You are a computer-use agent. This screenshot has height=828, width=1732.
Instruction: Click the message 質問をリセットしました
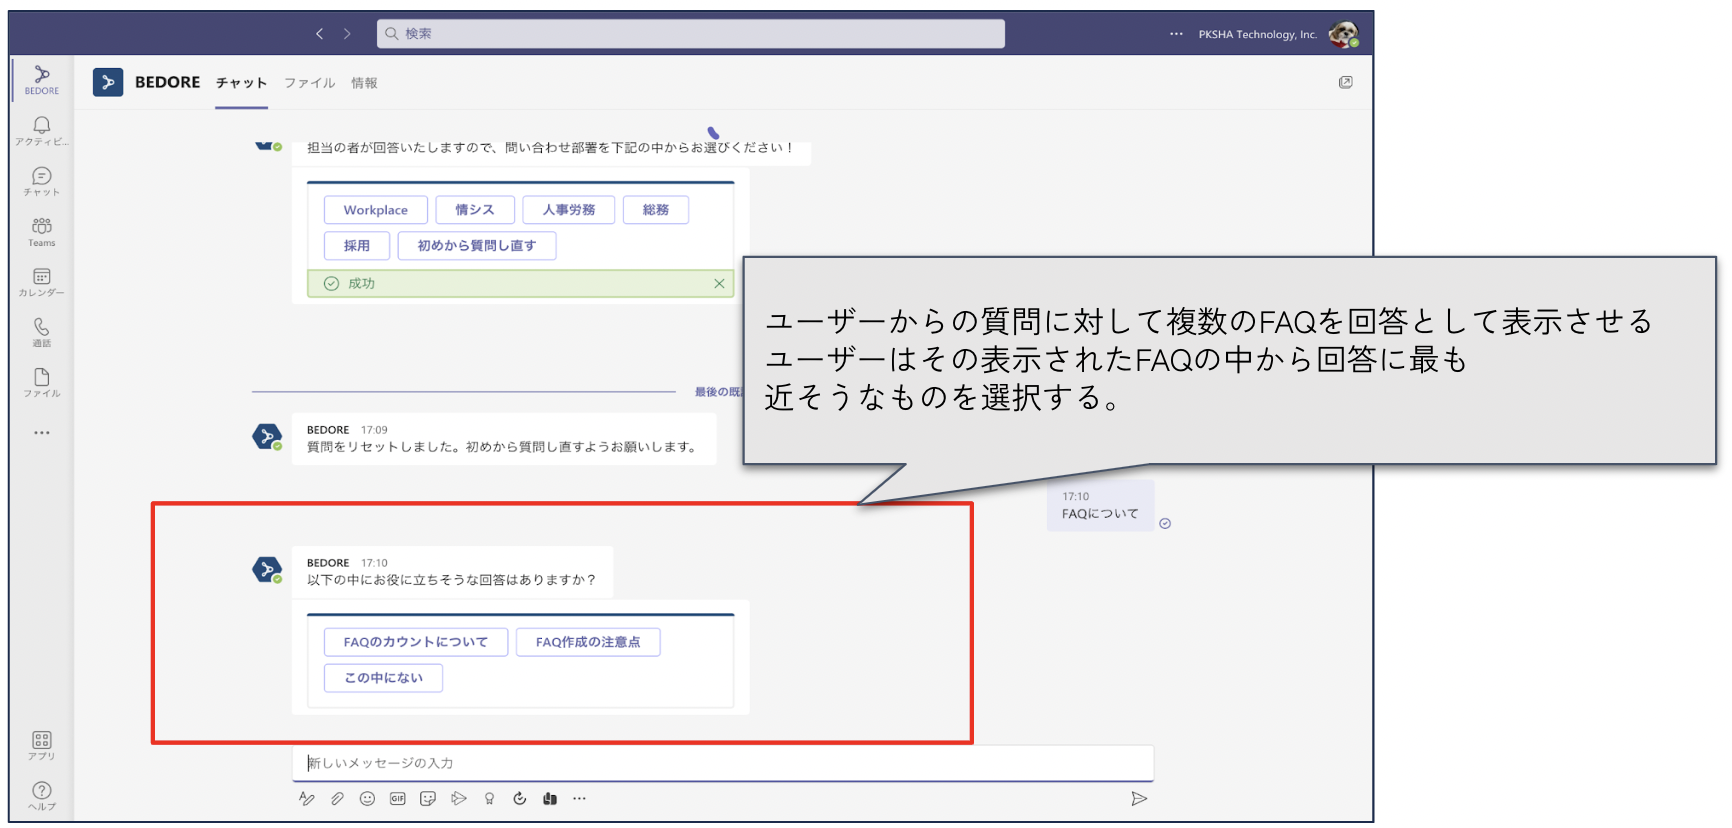pyautogui.click(x=503, y=447)
